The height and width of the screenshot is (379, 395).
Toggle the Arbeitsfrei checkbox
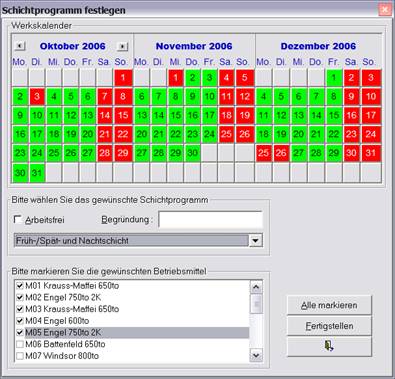[18, 220]
